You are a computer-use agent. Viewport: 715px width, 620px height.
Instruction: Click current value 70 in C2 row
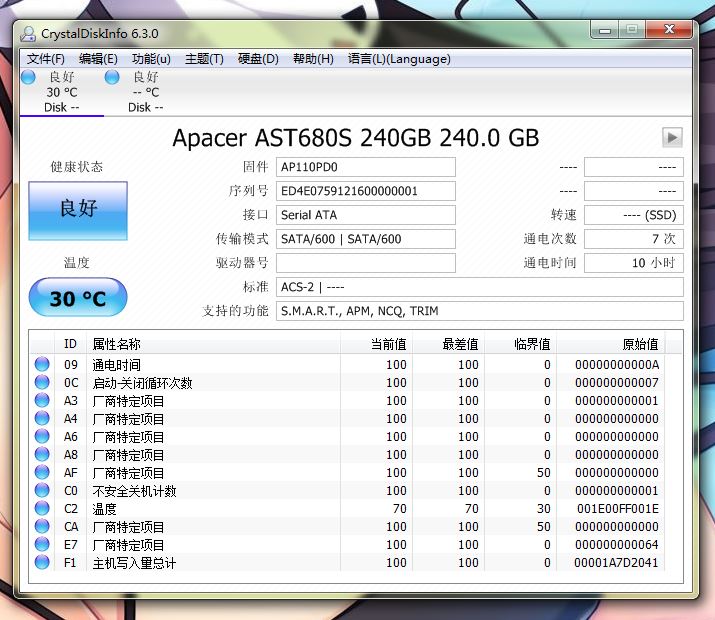coord(399,508)
